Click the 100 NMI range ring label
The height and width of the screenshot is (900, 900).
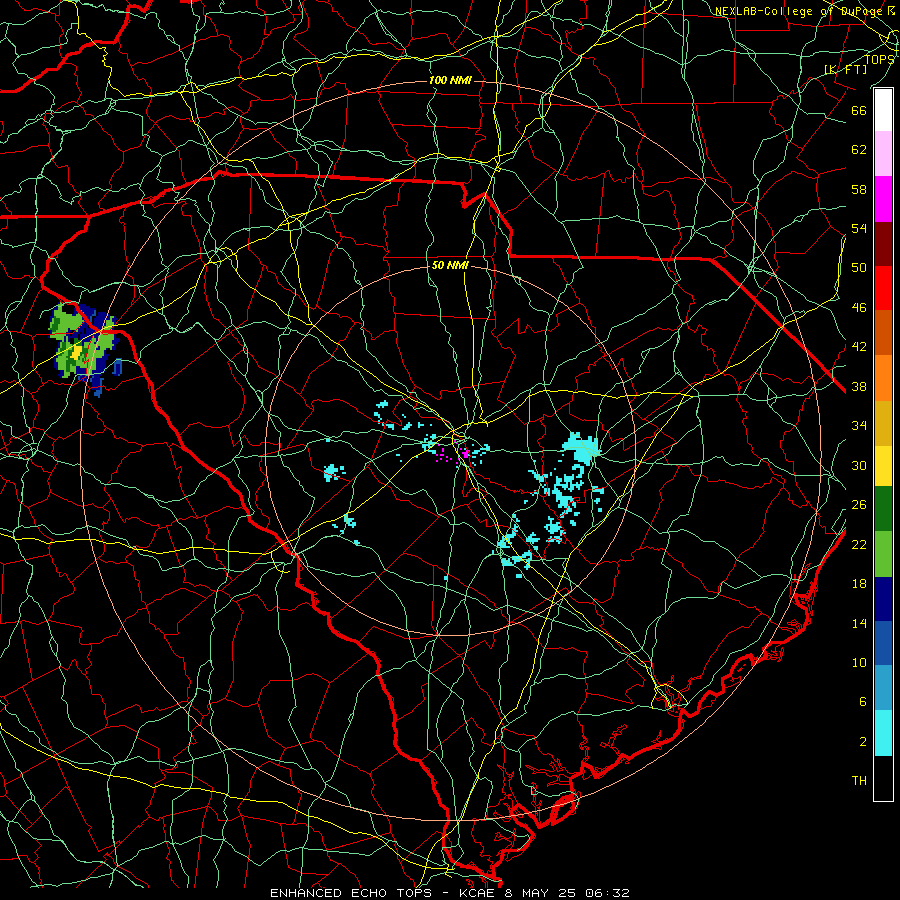tap(450, 80)
